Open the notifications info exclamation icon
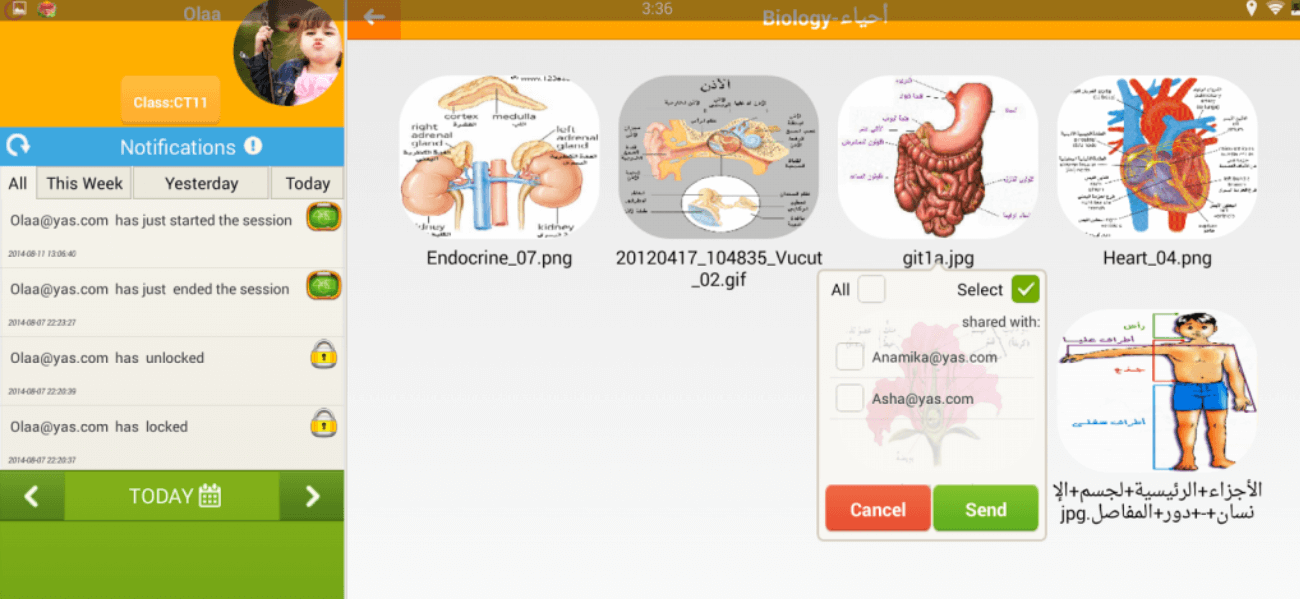This screenshot has width=1300, height=599. tap(253, 146)
